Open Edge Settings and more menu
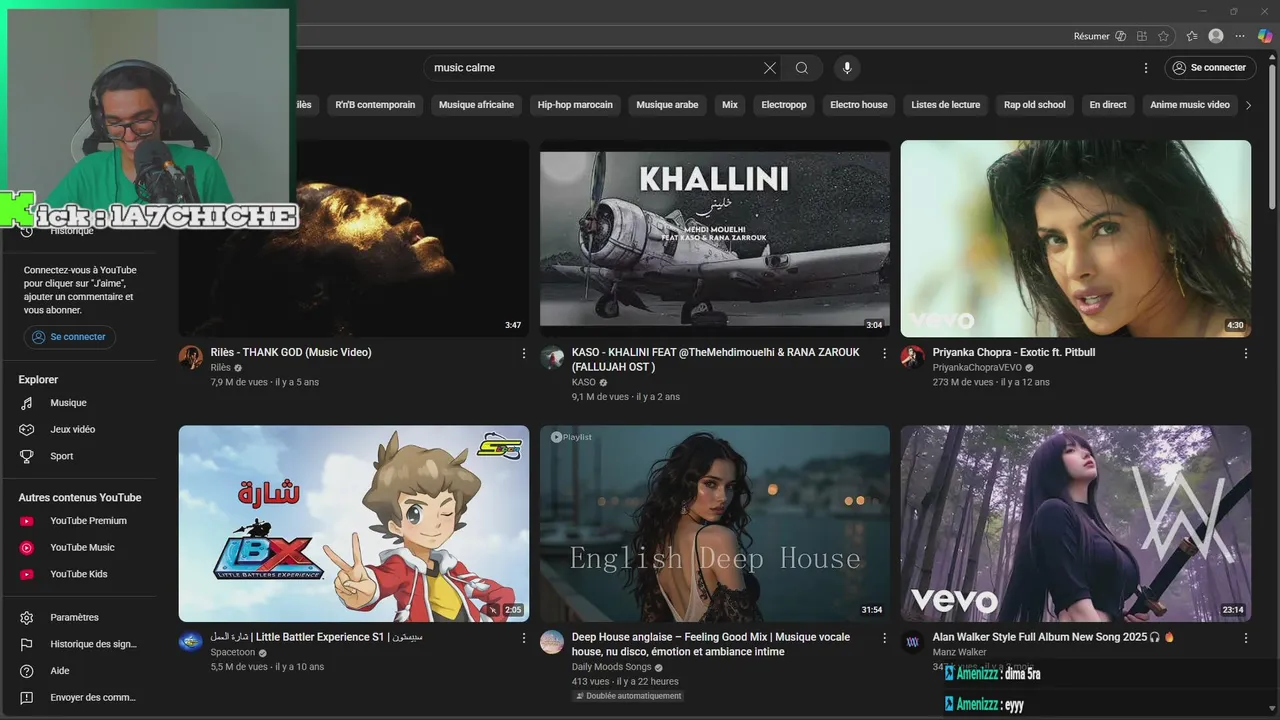 [x=1241, y=36]
